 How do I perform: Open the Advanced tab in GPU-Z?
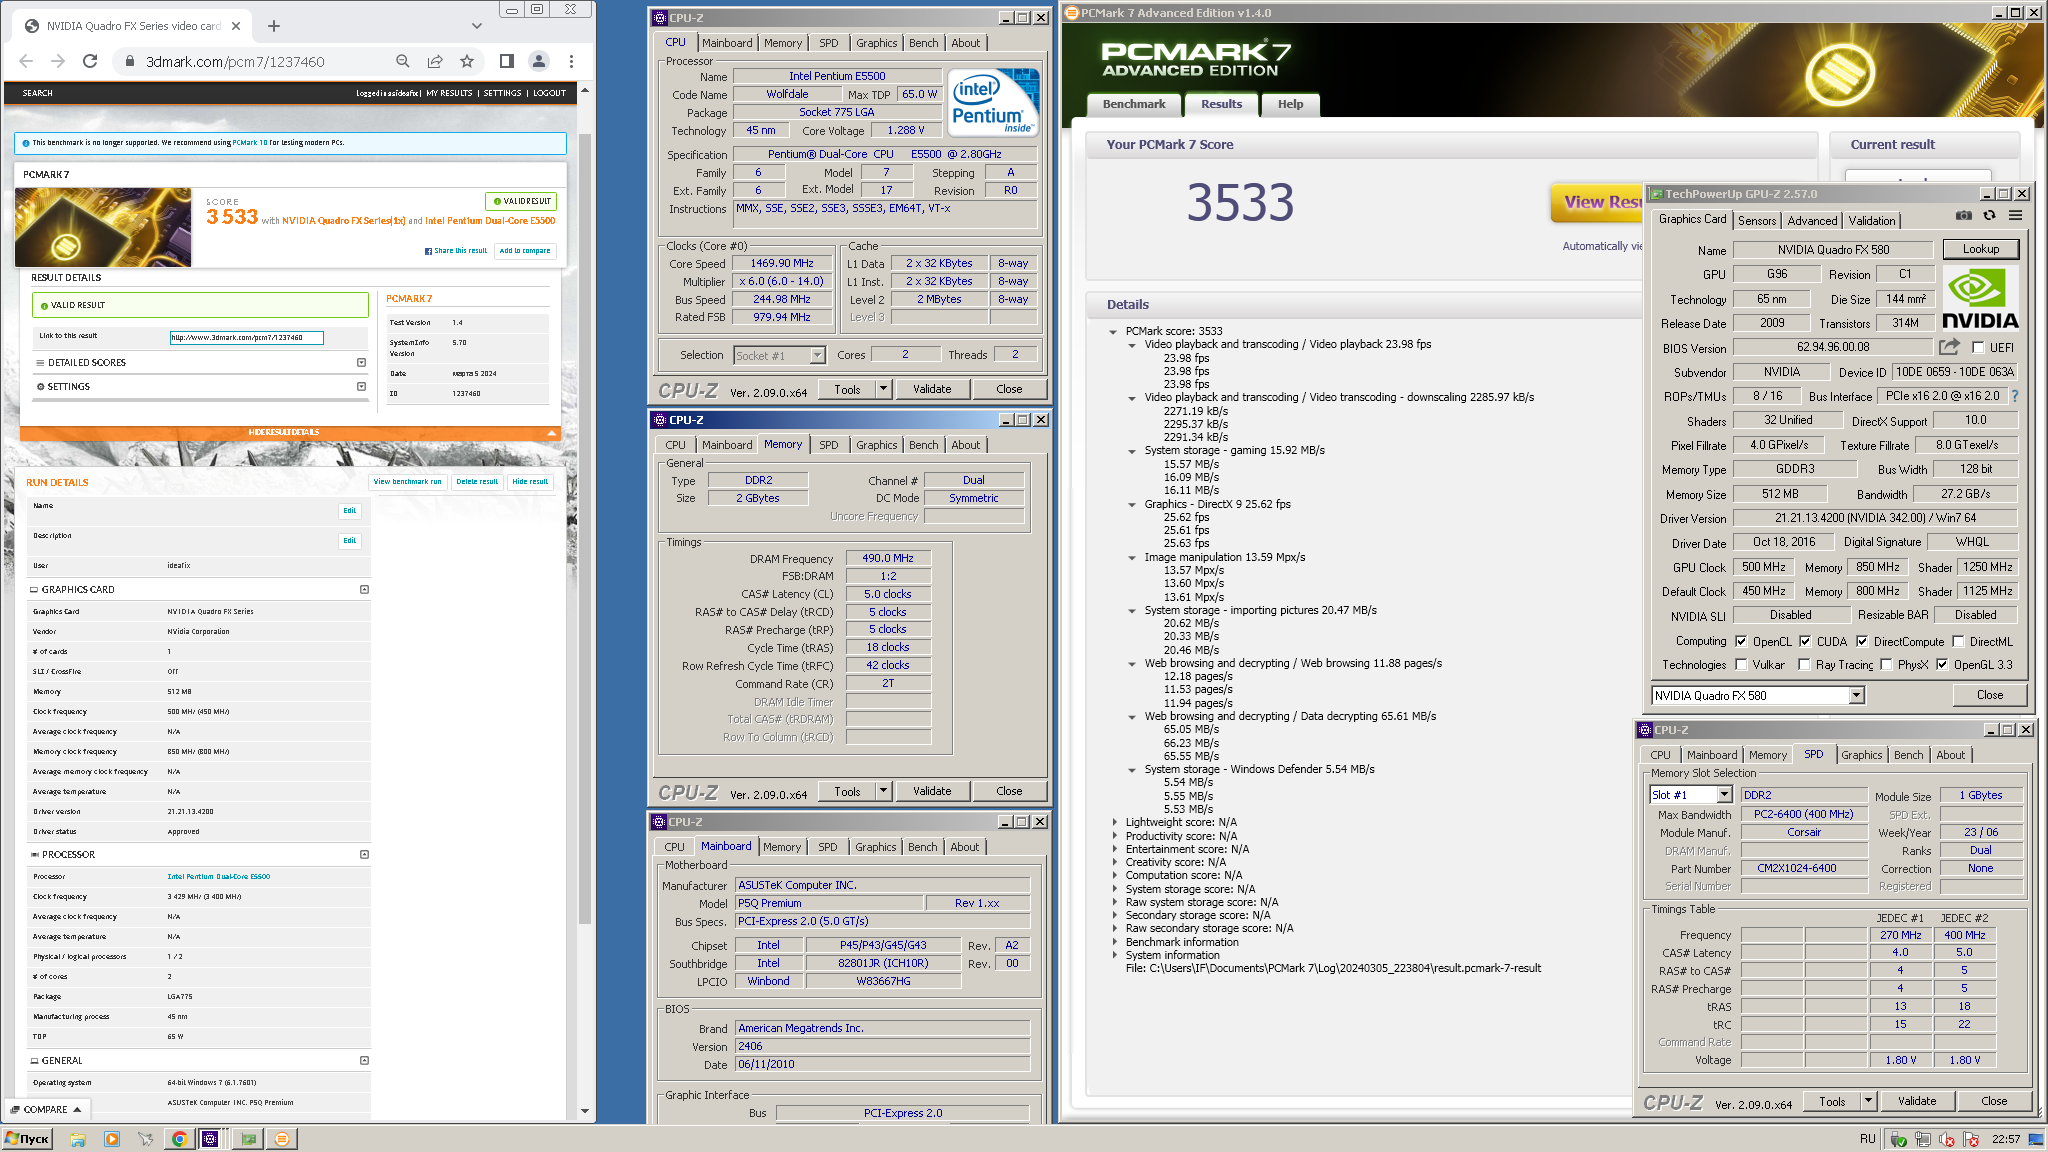(1812, 221)
